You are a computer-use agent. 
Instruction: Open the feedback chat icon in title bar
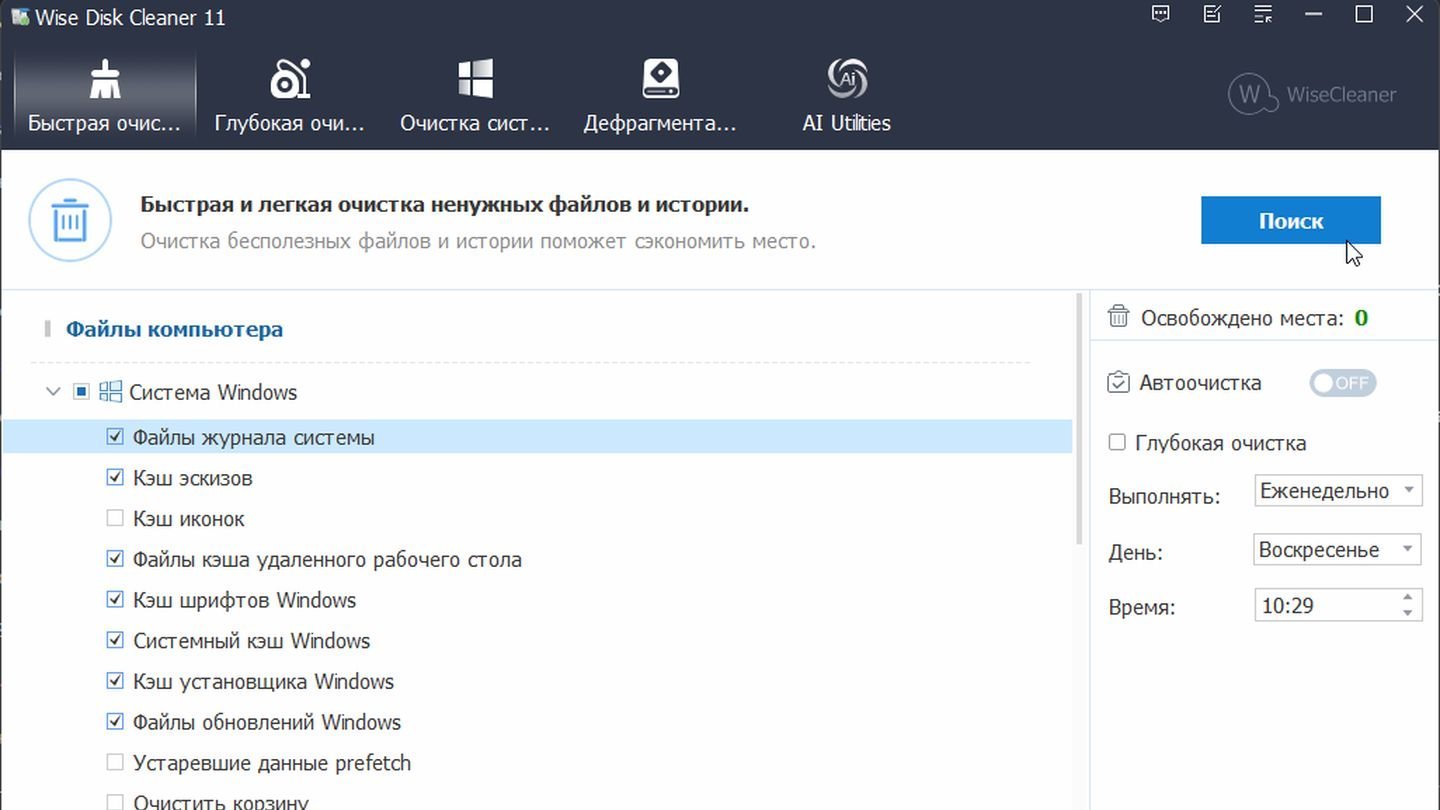tap(1160, 14)
